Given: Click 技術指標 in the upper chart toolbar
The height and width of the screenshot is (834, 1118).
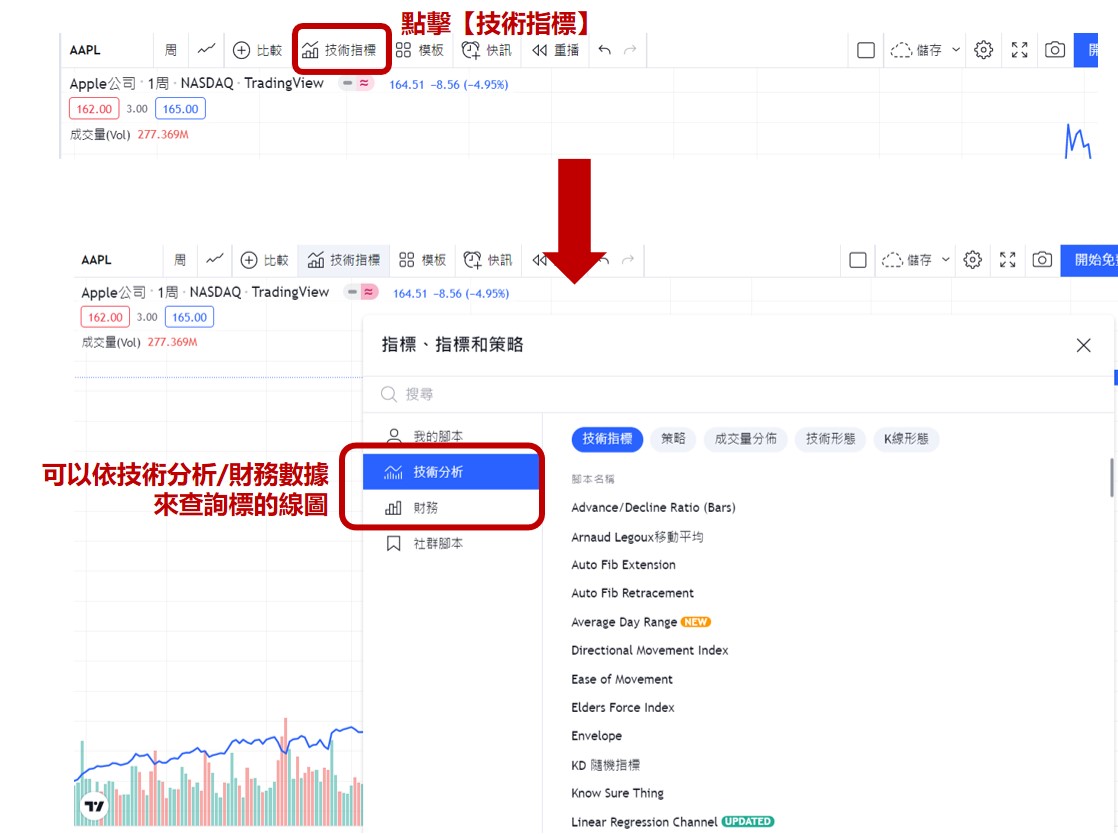Looking at the screenshot, I should point(339,50).
